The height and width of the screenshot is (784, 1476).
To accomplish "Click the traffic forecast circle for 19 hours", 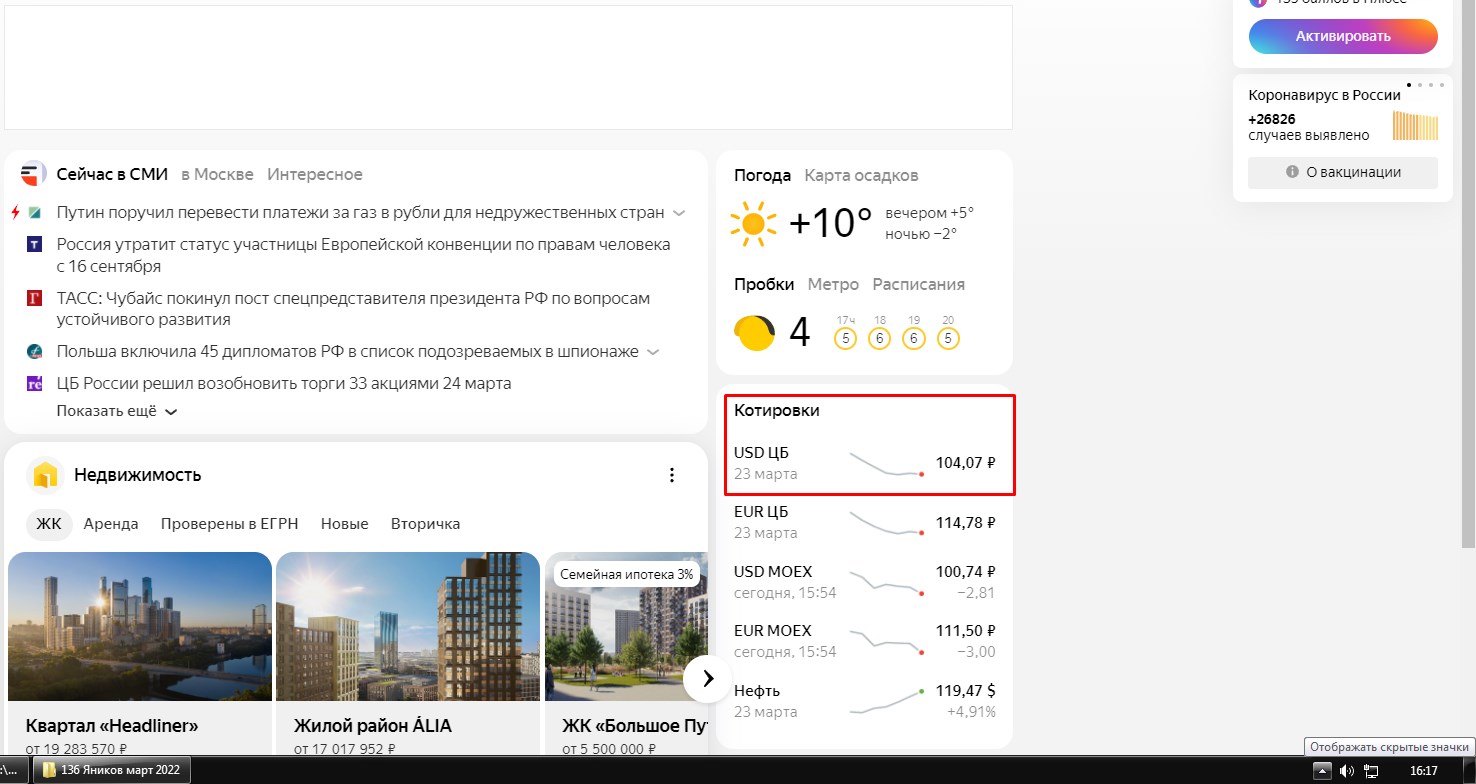I will (913, 339).
